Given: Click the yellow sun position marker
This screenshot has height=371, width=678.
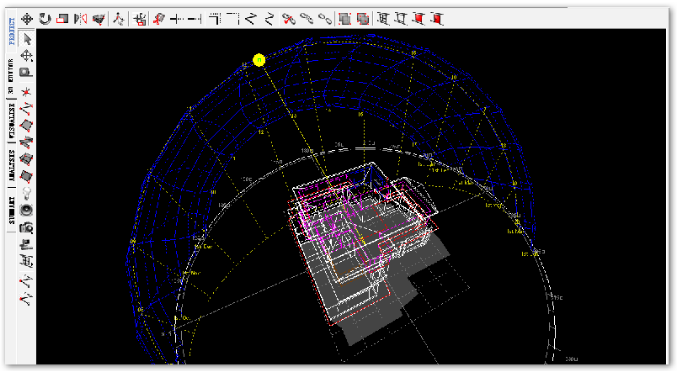Looking at the screenshot, I should tap(259, 60).
